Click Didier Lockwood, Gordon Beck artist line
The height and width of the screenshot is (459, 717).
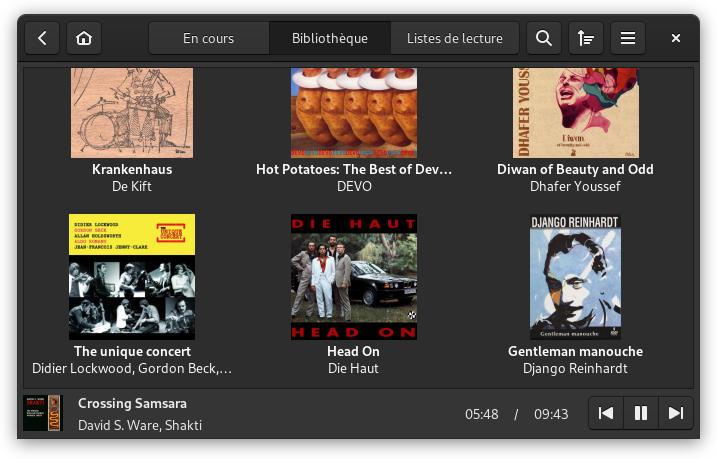point(132,368)
